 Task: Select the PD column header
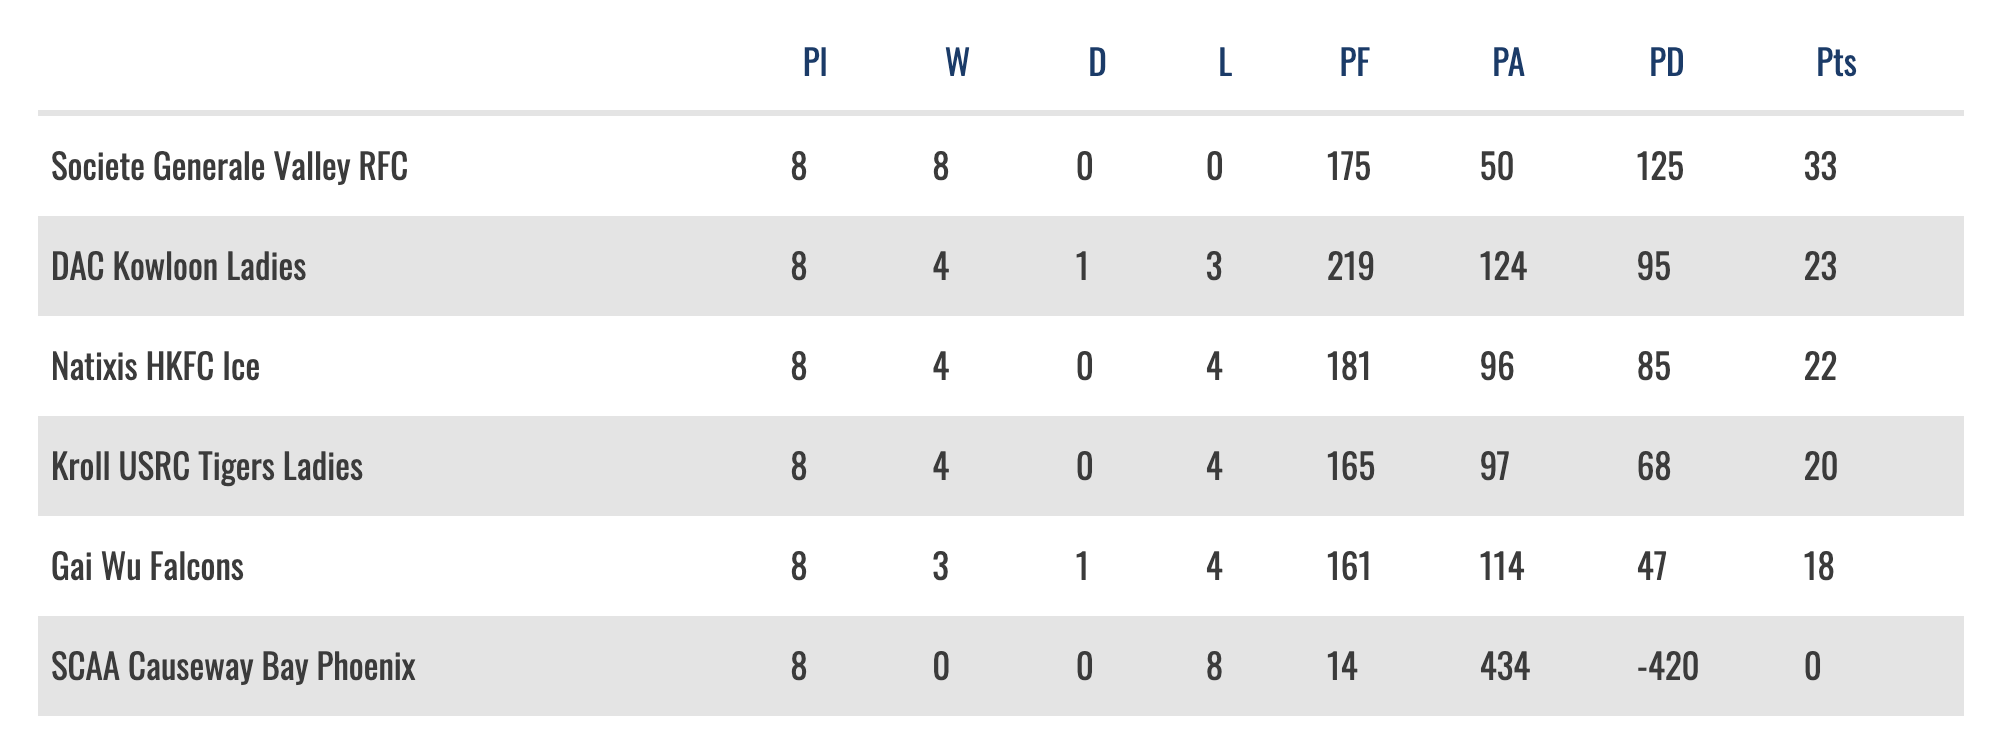tap(1667, 63)
